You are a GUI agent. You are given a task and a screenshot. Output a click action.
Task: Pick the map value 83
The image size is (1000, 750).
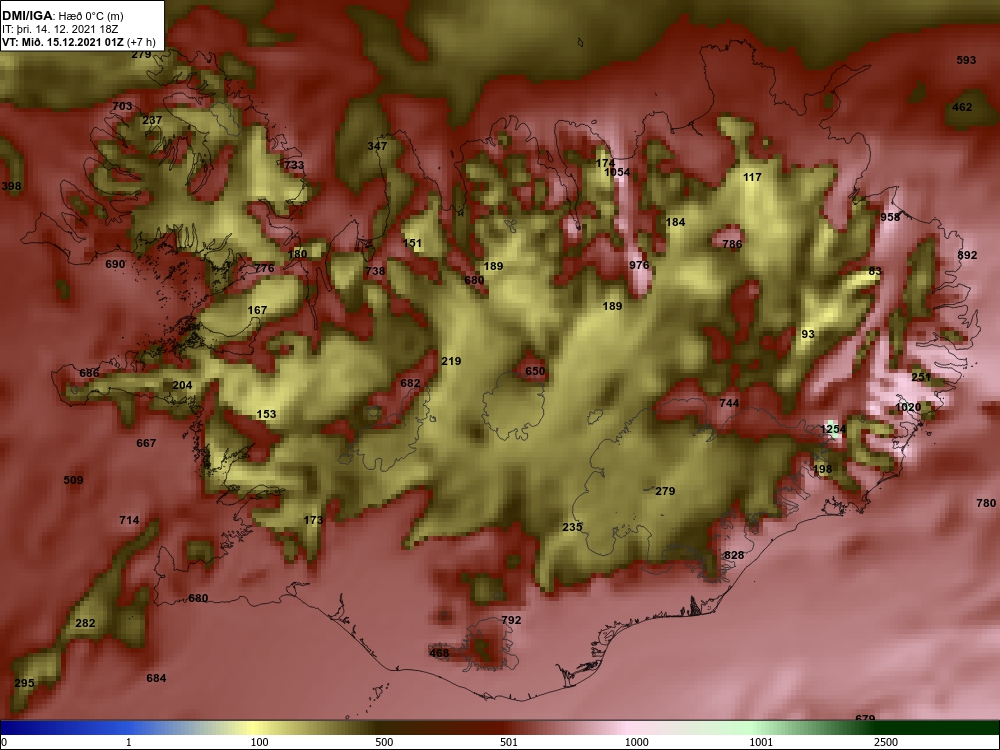pos(875,271)
